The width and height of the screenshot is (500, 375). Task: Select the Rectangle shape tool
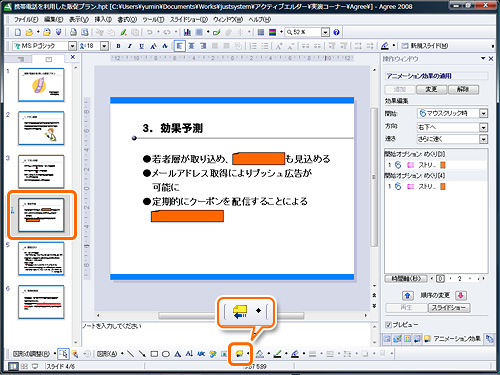coord(154,354)
